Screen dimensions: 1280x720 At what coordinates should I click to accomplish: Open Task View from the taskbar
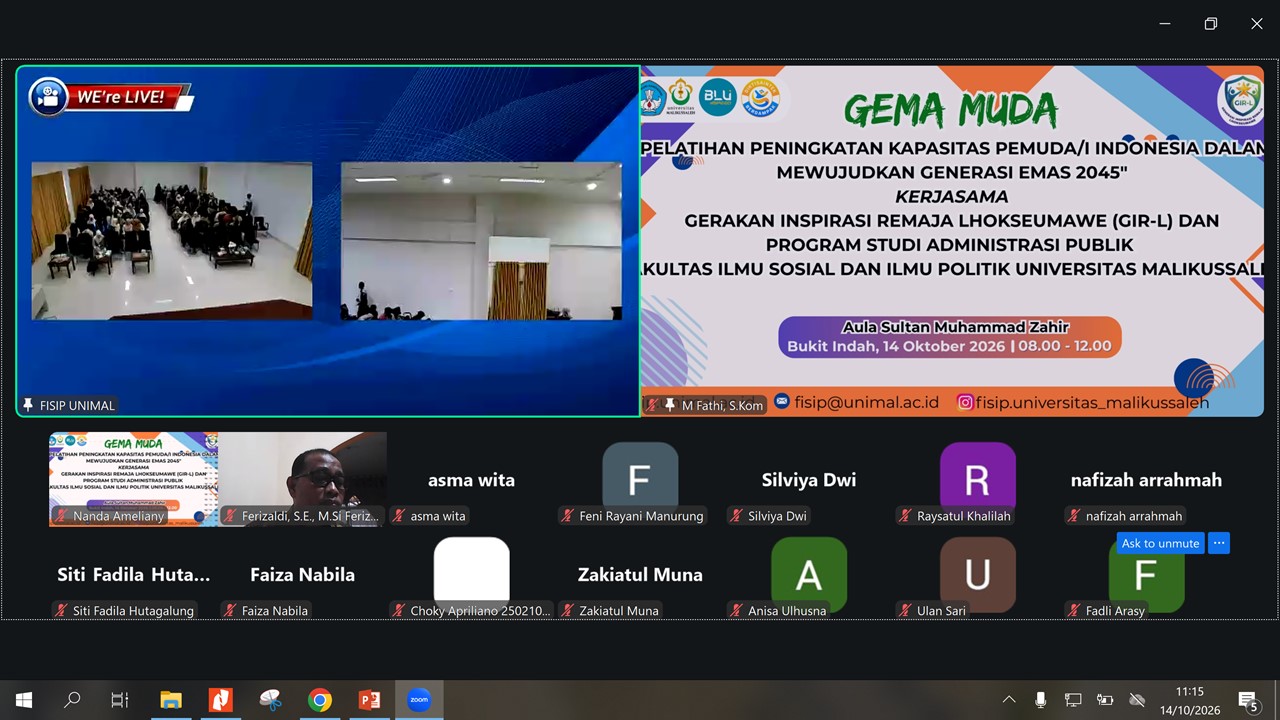click(120, 700)
